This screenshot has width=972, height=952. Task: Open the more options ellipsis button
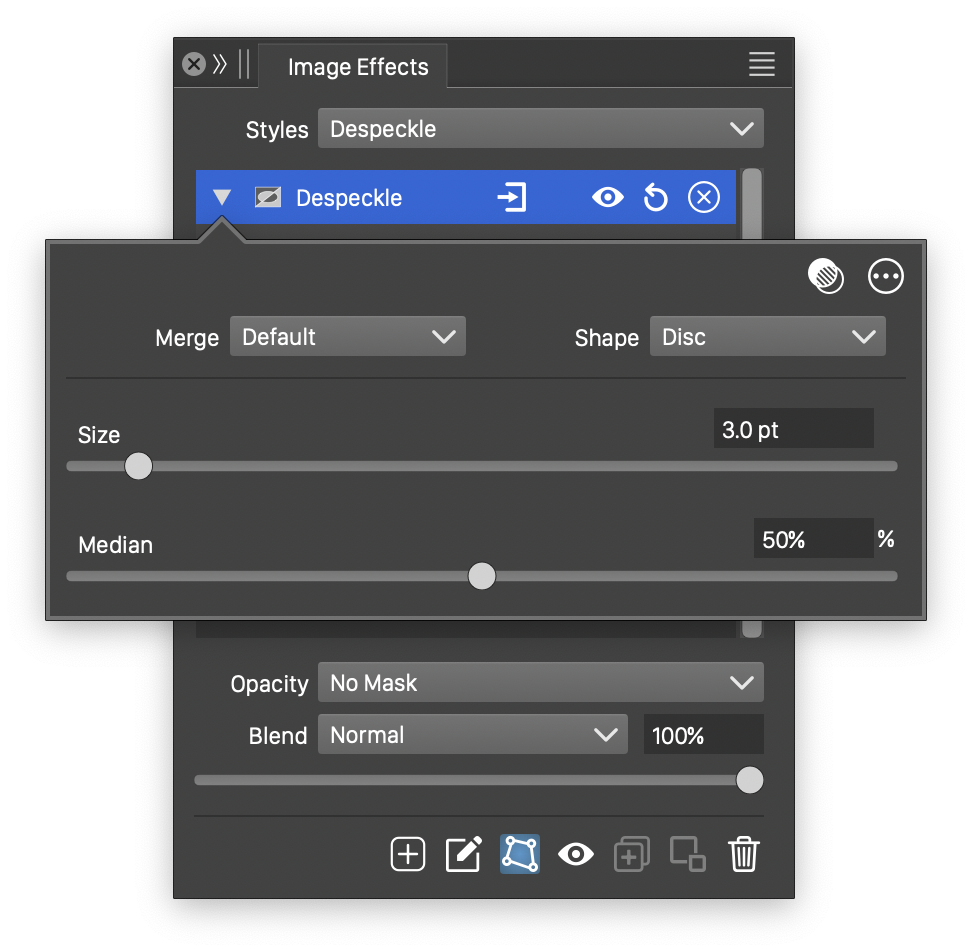point(886,276)
